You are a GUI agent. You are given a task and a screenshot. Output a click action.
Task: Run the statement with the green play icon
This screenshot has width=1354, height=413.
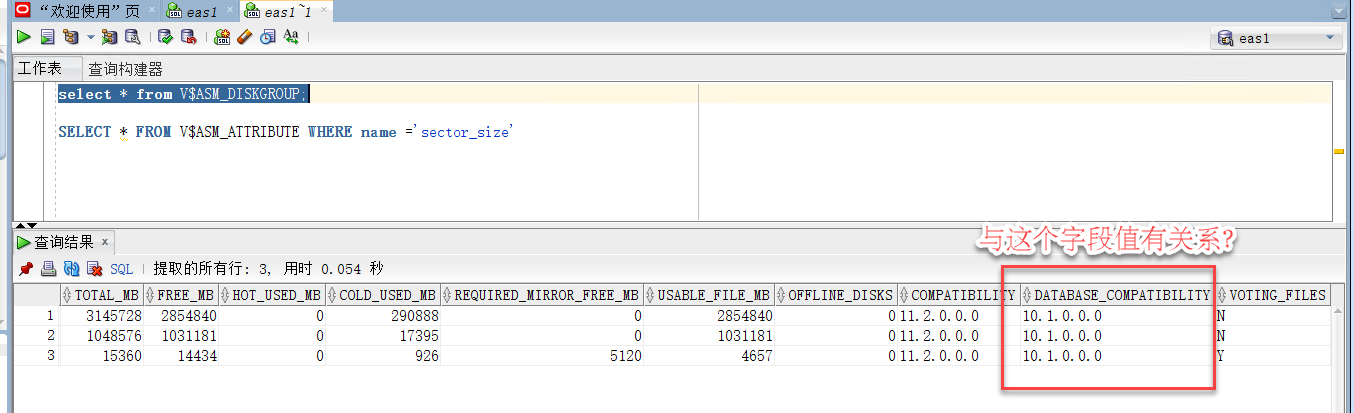pos(24,37)
